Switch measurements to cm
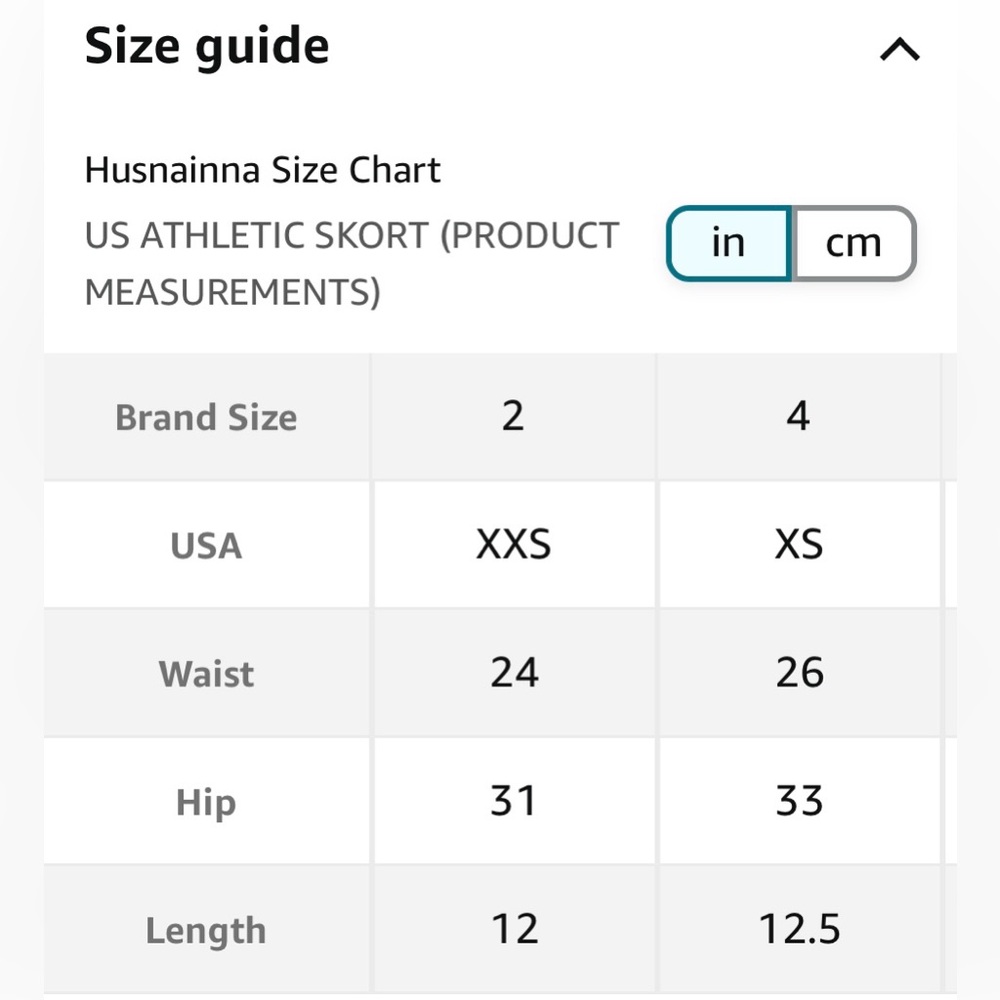1000x1000 pixels. point(854,243)
